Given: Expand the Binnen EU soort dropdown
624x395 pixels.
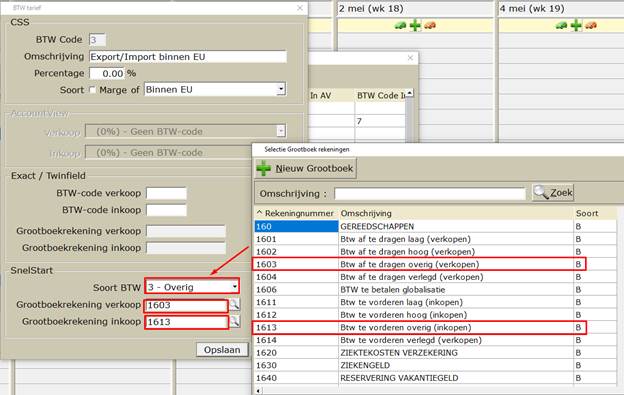Looking at the screenshot, I should [x=281, y=90].
